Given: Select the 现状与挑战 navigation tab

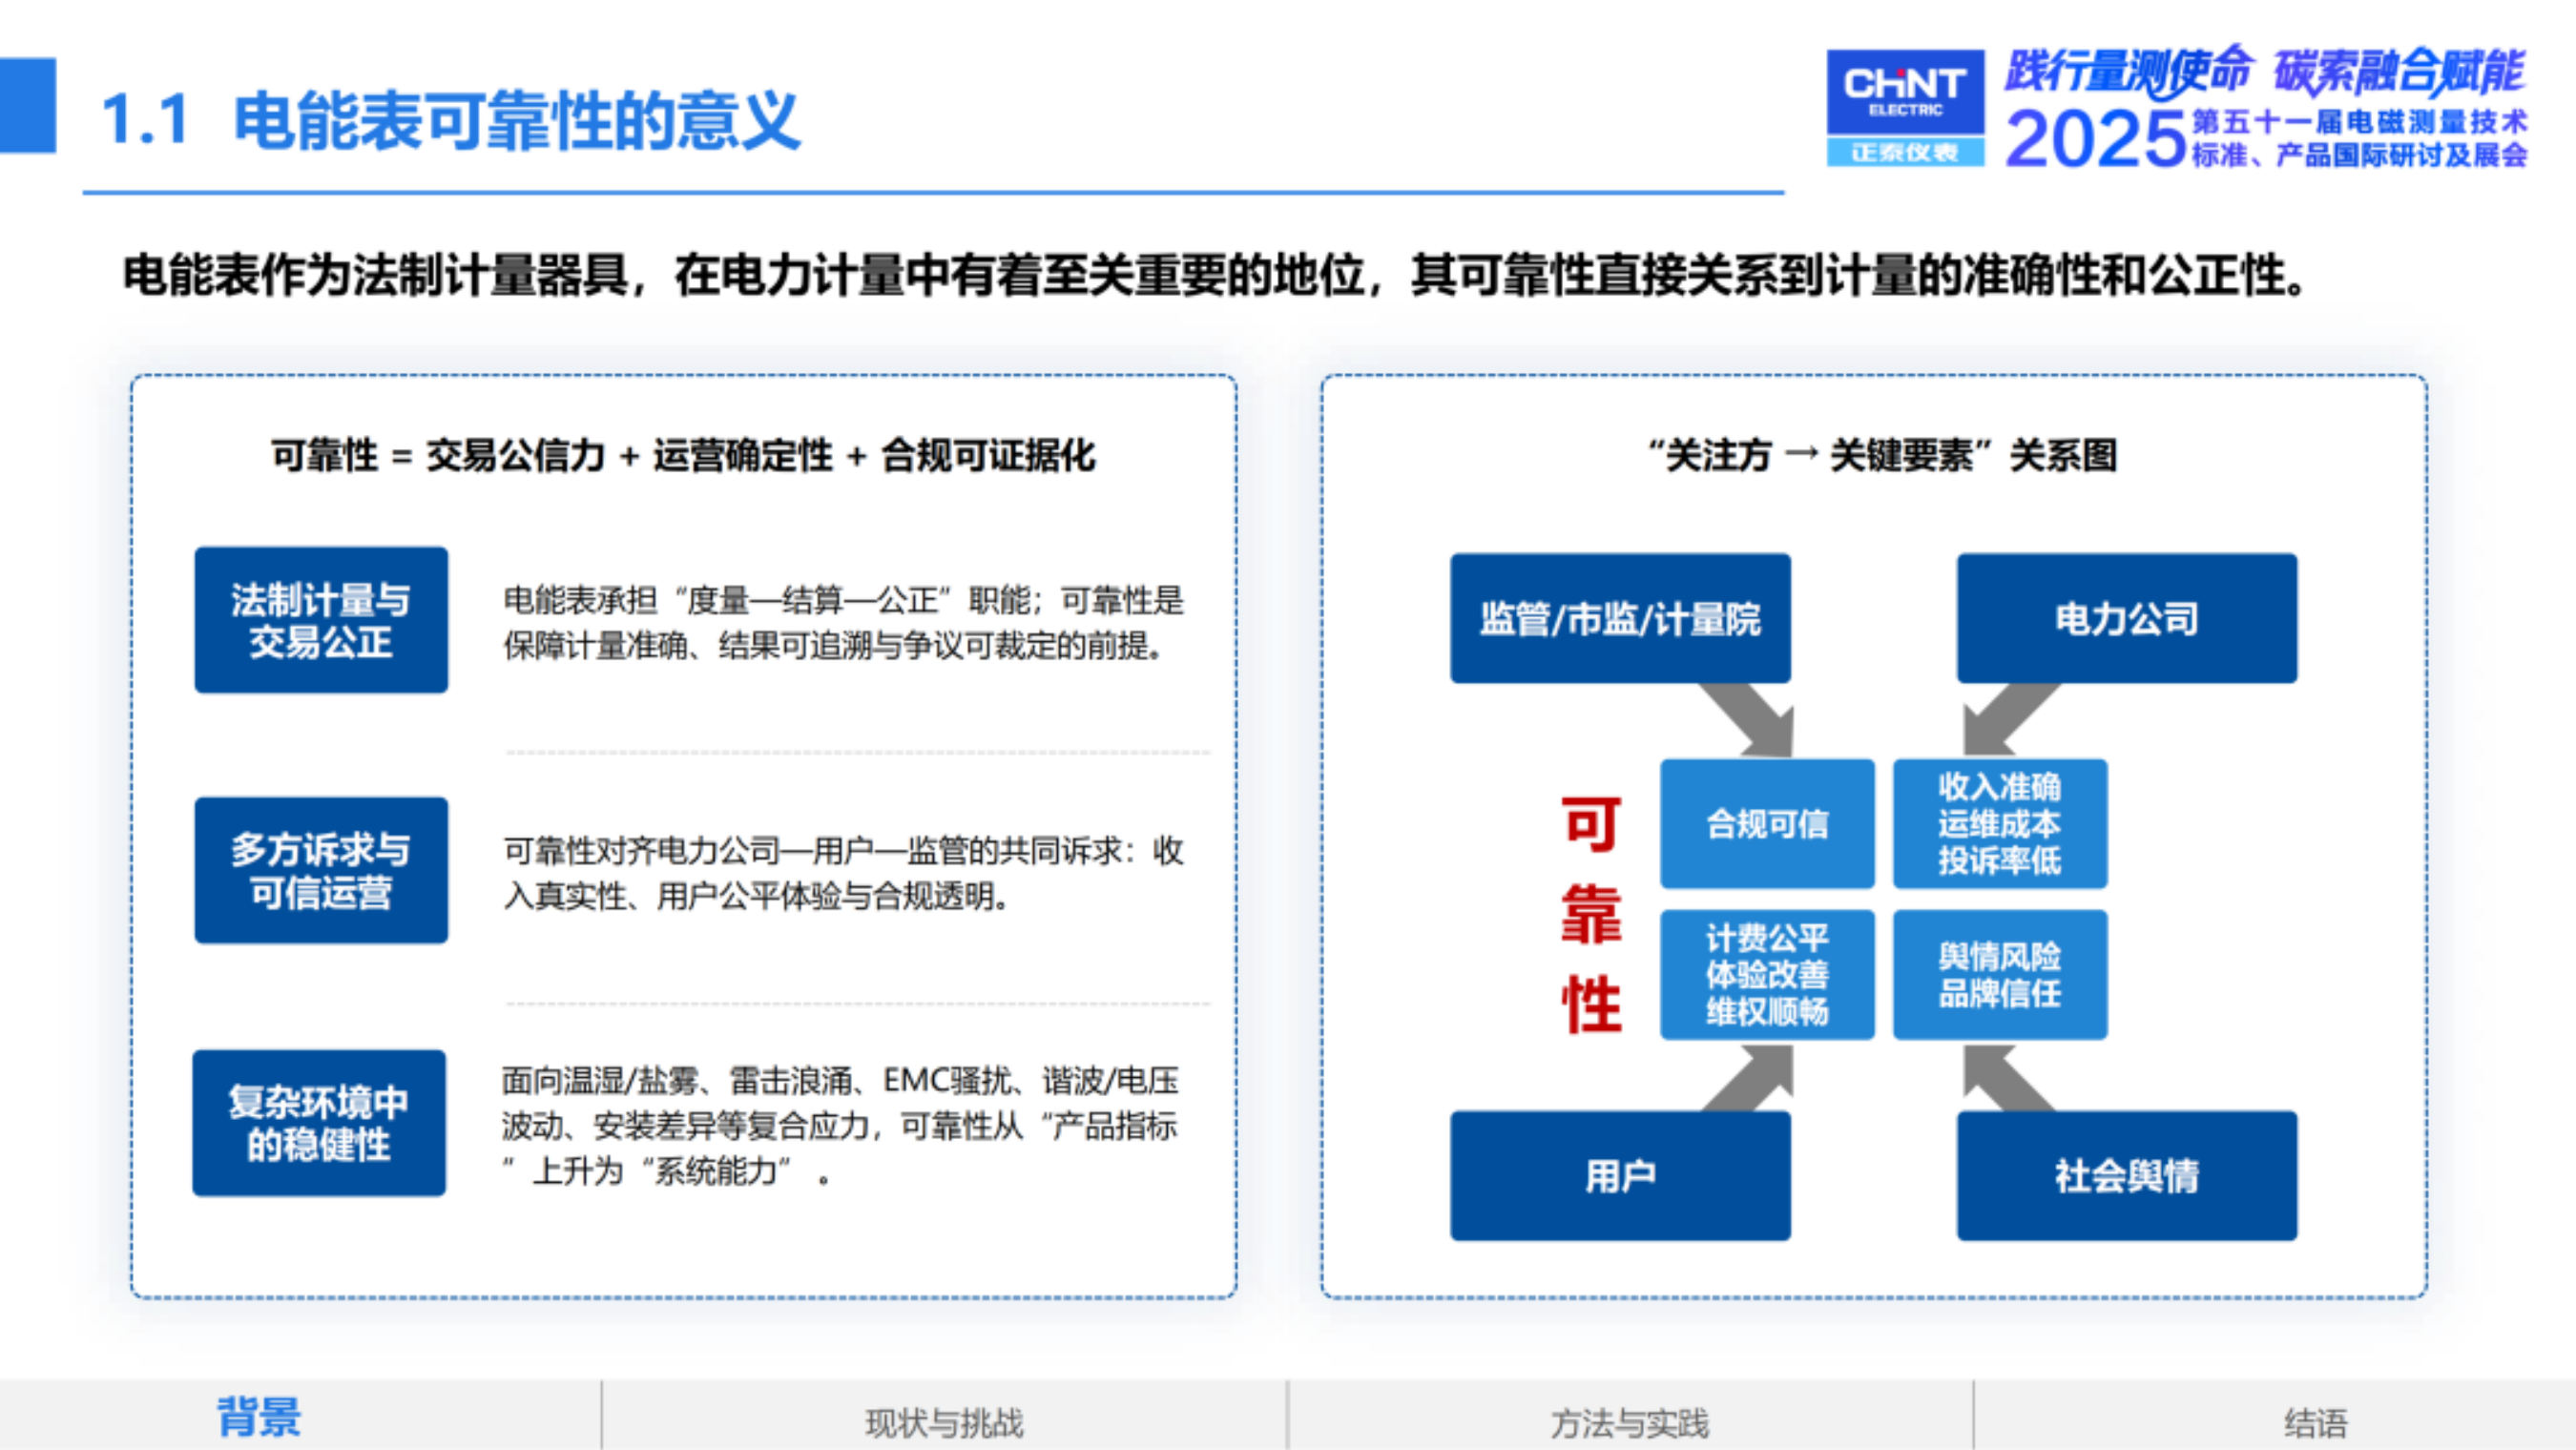Looking at the screenshot, I should pyautogui.click(x=944, y=1422).
